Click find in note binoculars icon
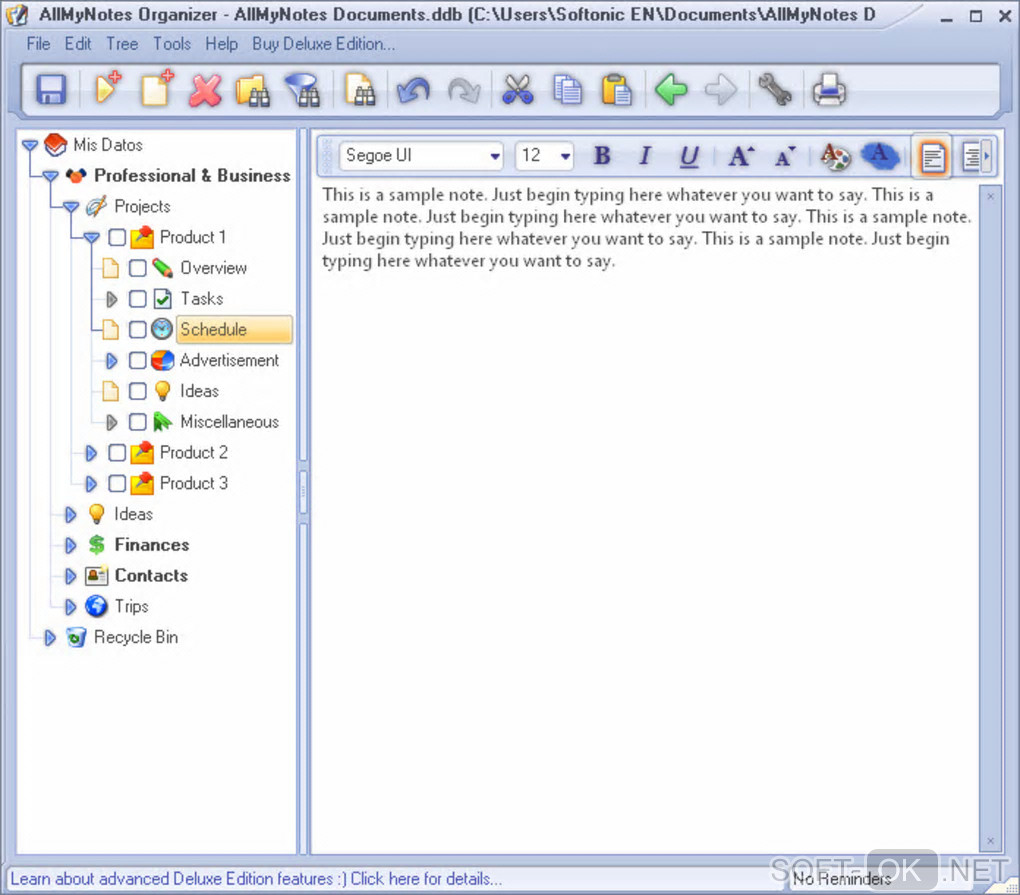The image size is (1020, 895). pos(360,90)
